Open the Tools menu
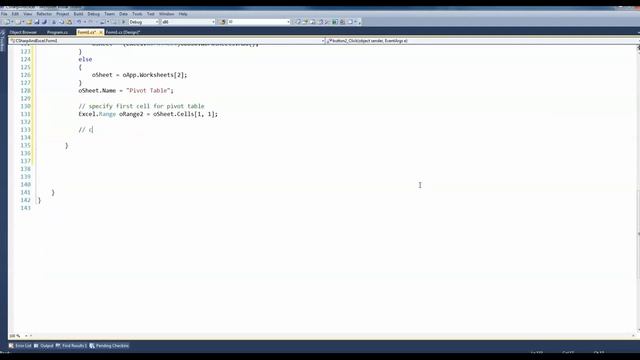Screen dimensions: 640x360 coord(137,14)
